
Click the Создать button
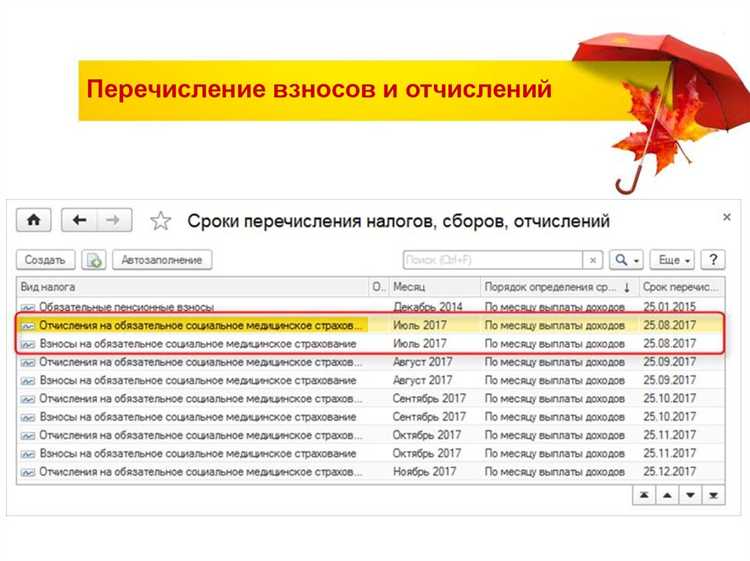[x=45, y=260]
